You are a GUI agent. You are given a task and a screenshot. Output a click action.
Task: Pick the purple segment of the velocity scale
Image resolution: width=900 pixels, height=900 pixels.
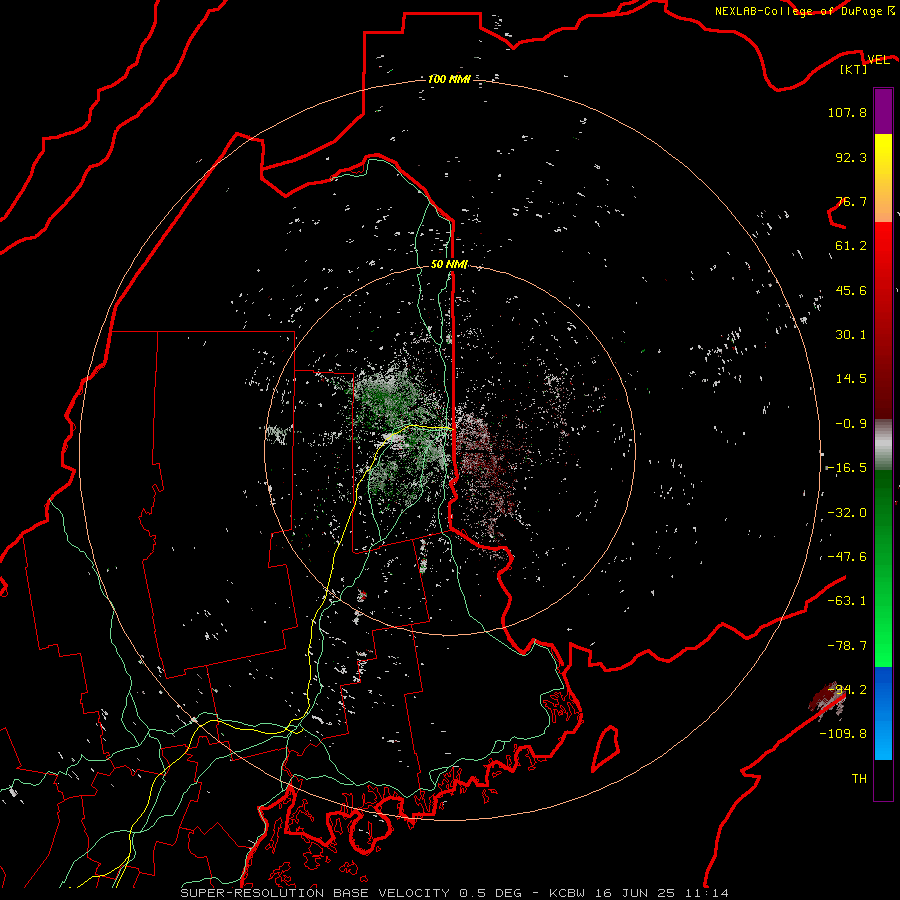[x=883, y=111]
